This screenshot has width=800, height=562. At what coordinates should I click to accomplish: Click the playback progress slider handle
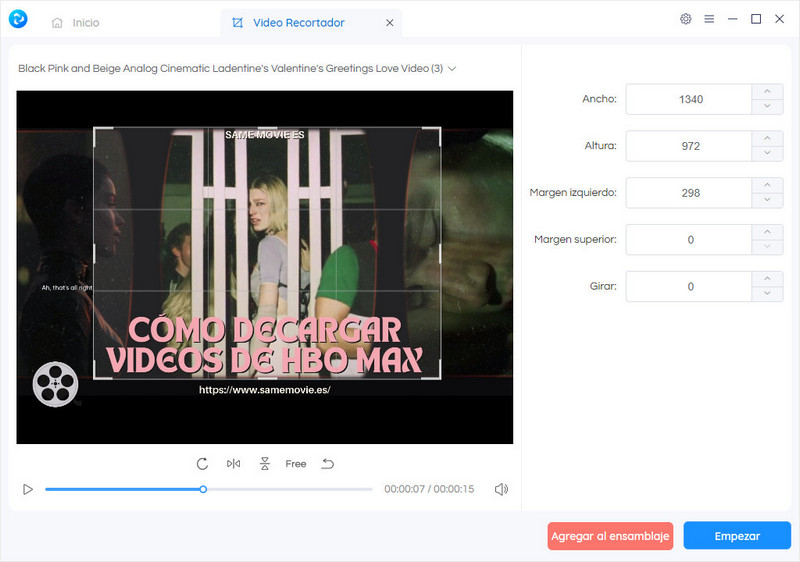[203, 489]
